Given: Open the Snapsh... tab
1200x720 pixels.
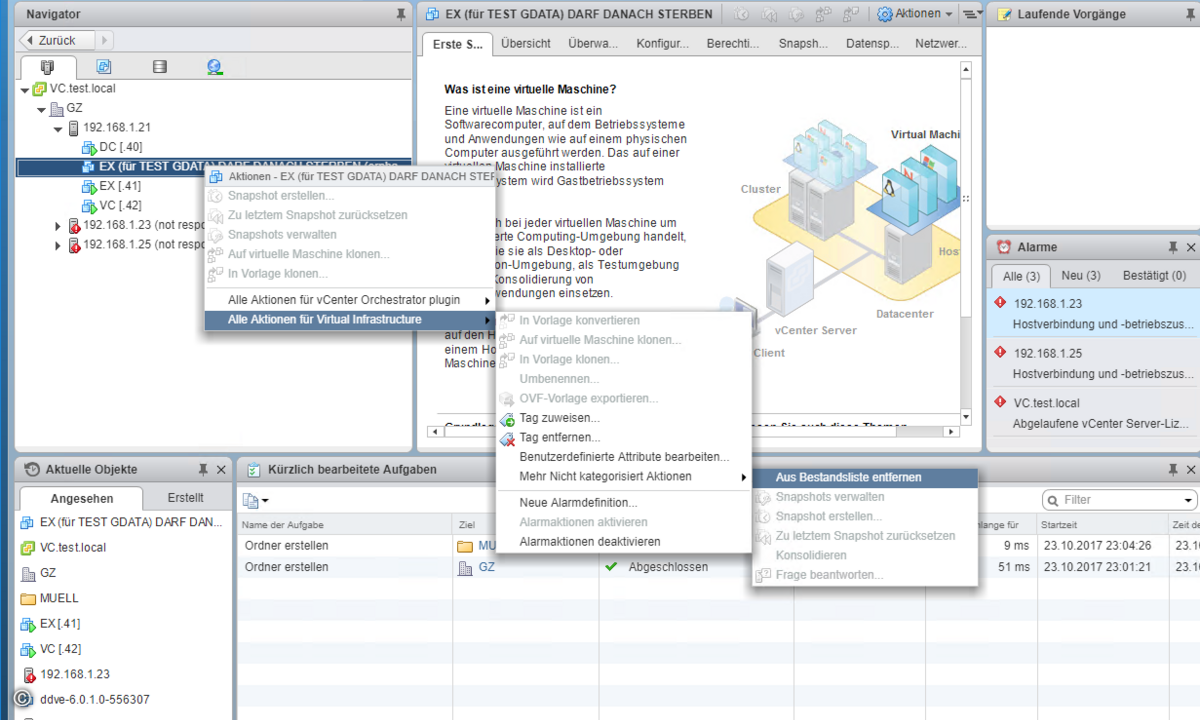Looking at the screenshot, I should (x=803, y=44).
